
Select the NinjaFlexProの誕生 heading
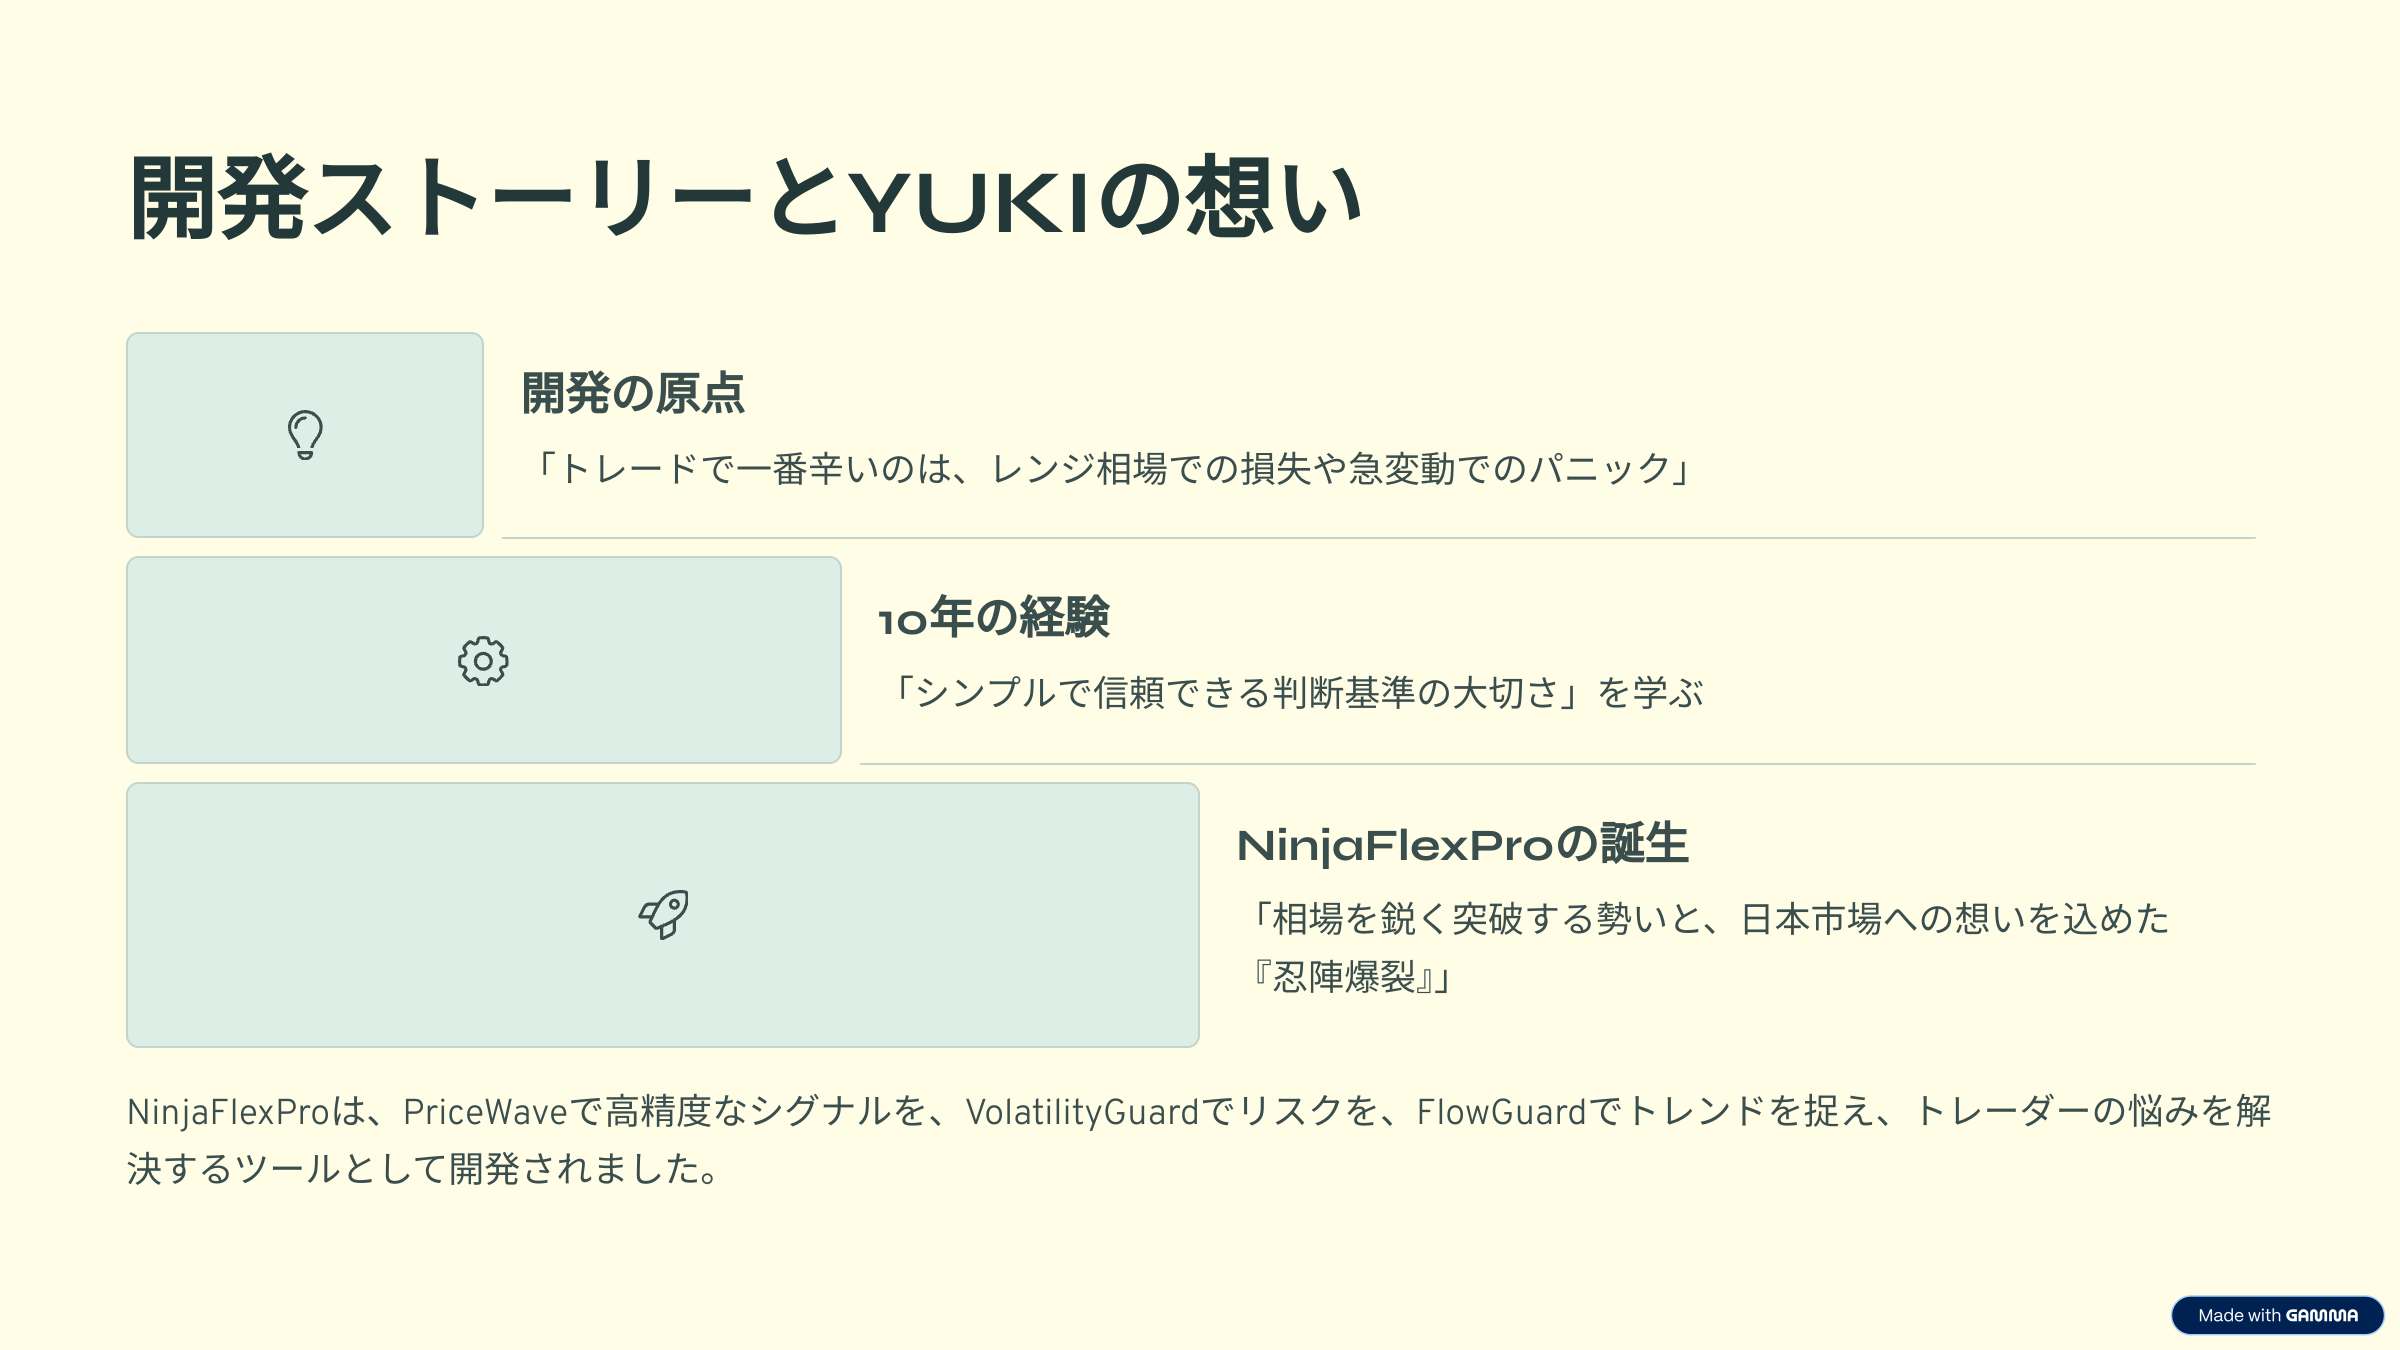point(1462,845)
